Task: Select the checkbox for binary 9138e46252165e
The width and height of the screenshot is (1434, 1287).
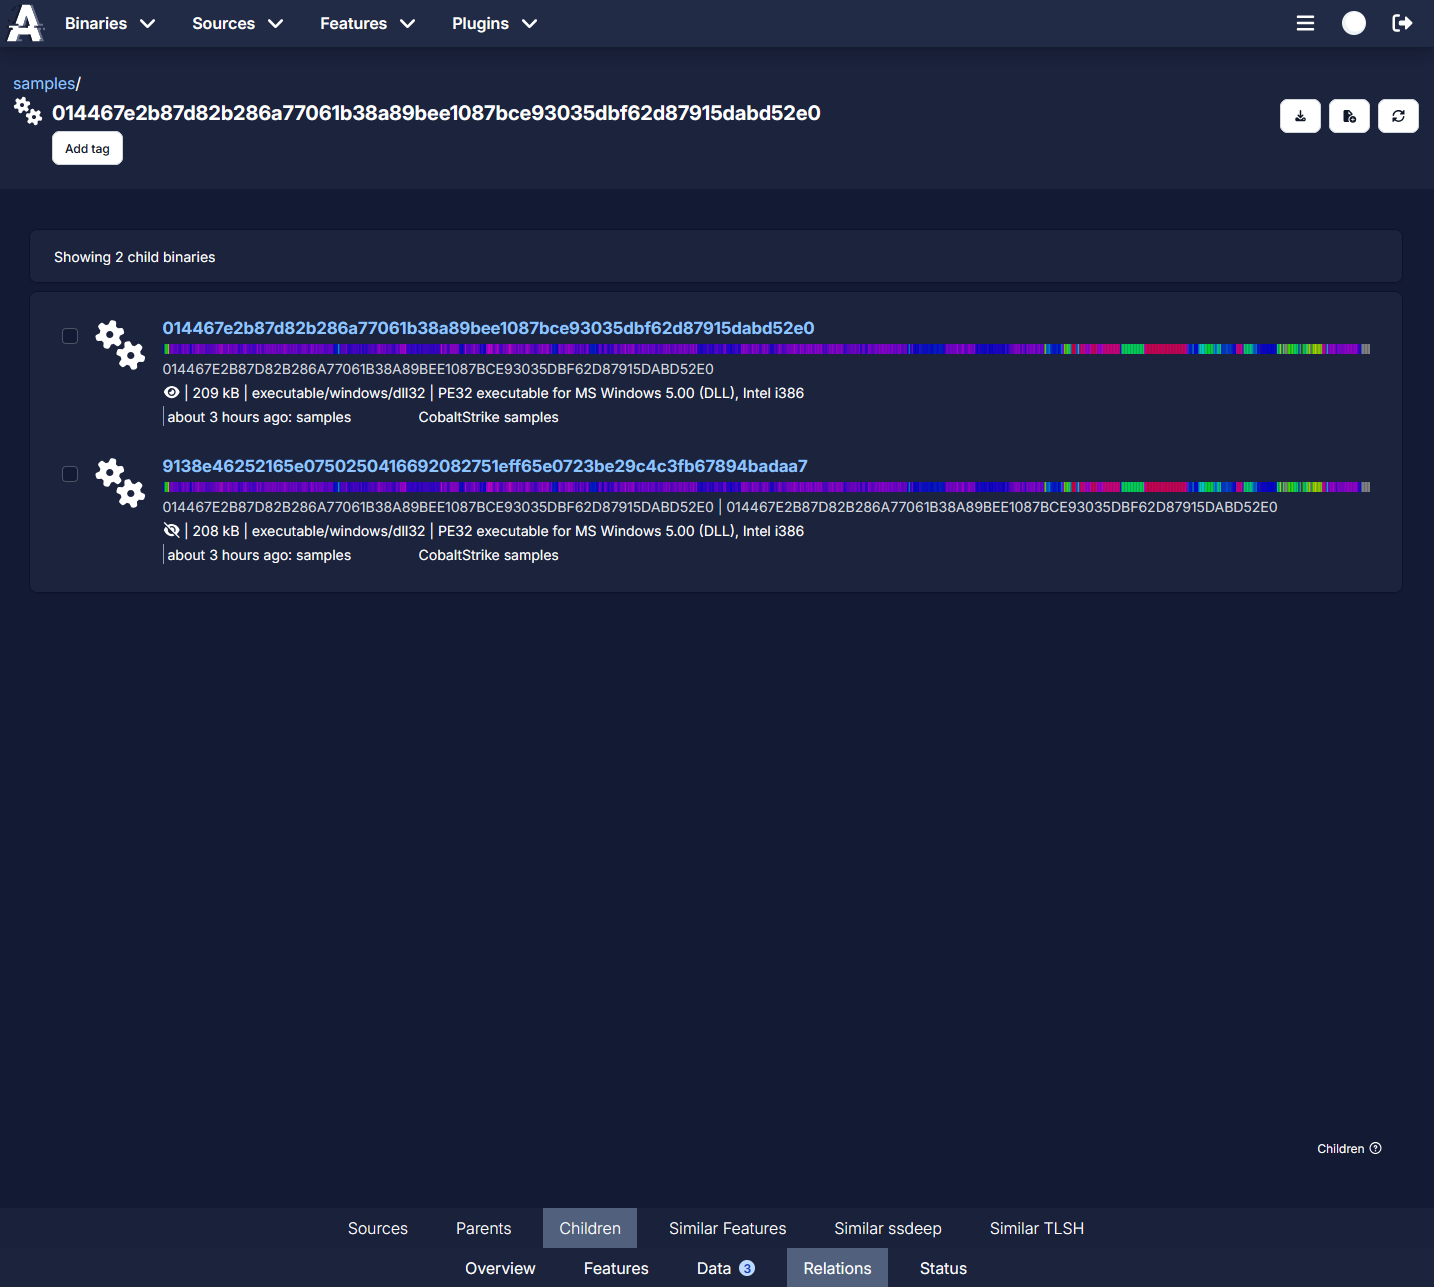Action: pyautogui.click(x=70, y=474)
